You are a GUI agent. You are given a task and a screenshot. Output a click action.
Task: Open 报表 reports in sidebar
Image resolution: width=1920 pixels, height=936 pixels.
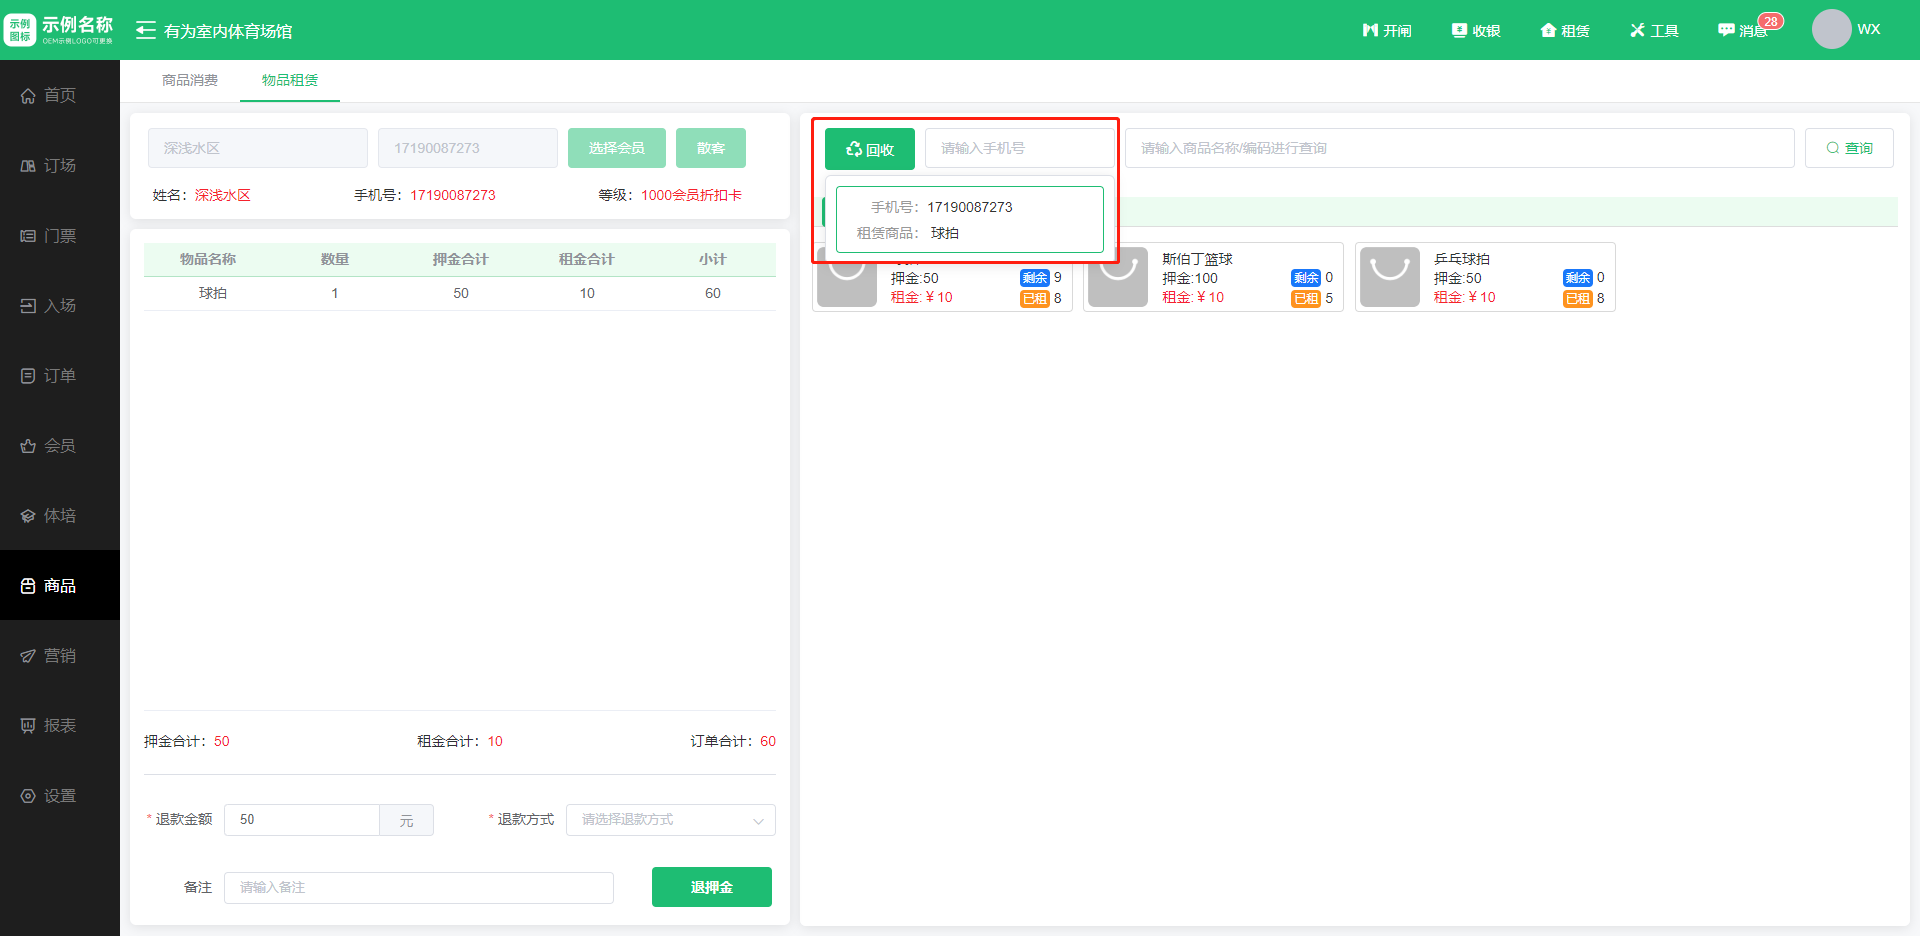pyautogui.click(x=49, y=726)
